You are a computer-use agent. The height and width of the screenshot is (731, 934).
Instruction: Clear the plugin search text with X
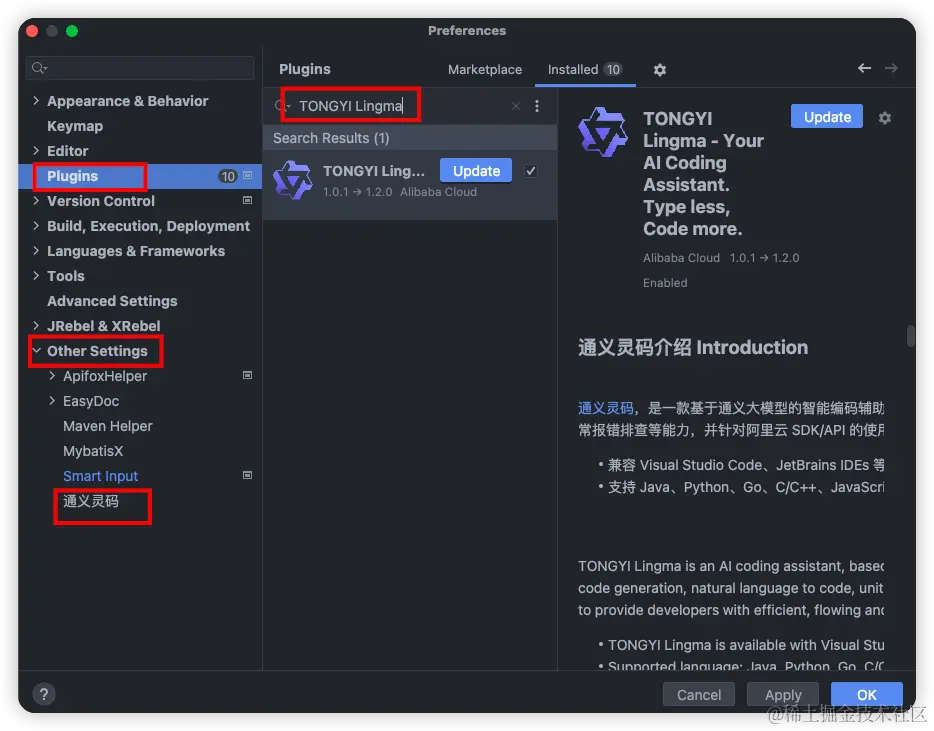point(516,106)
